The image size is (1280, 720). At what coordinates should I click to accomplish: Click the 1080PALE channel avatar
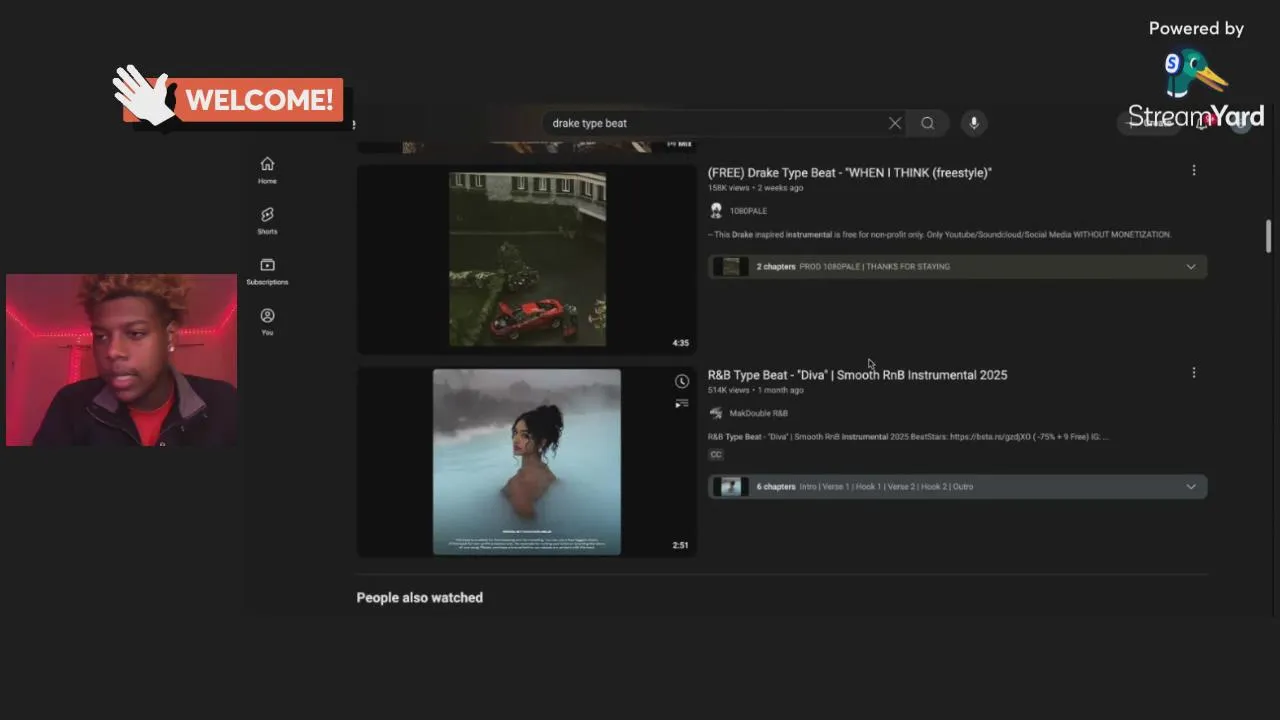(716, 210)
